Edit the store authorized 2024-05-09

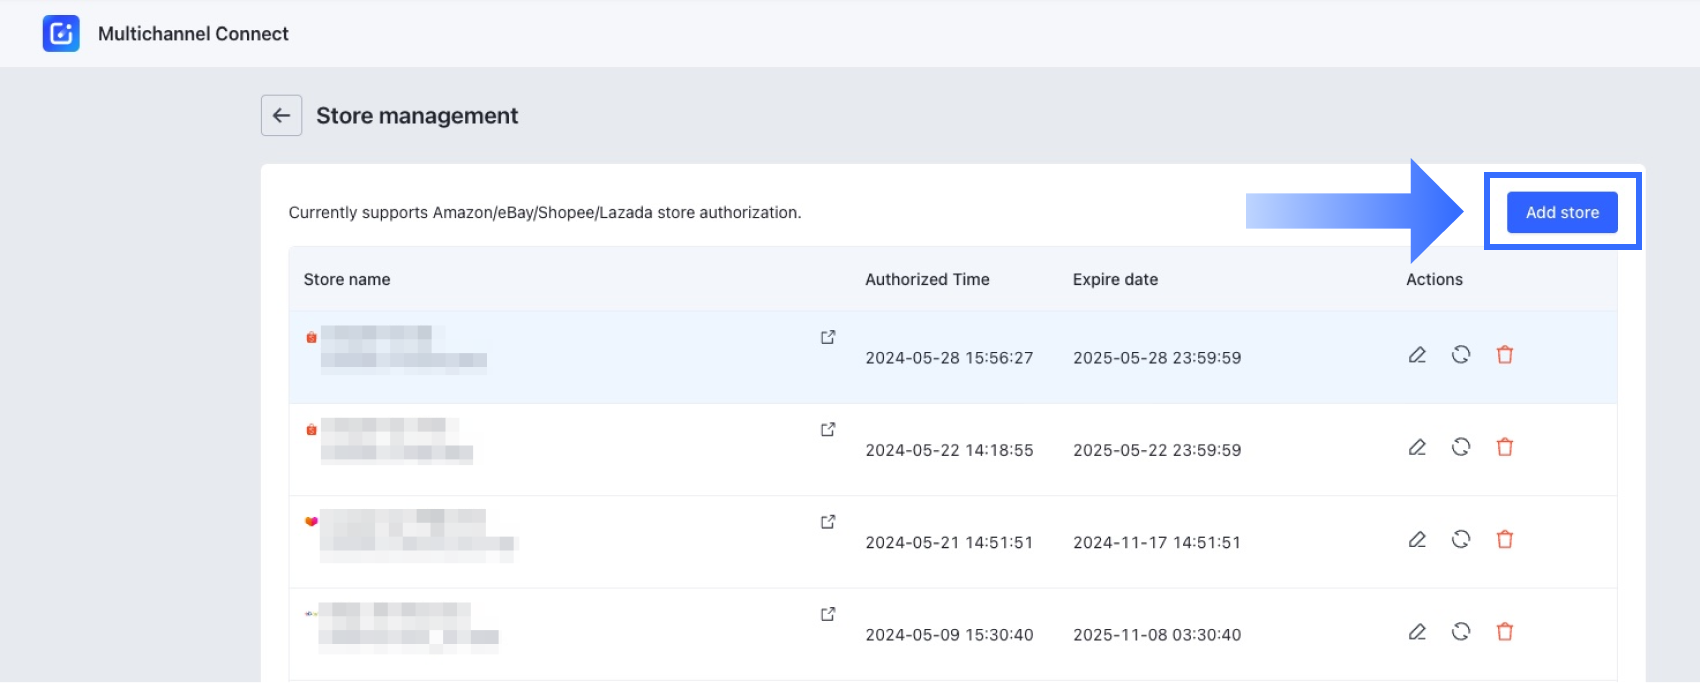tap(1417, 632)
